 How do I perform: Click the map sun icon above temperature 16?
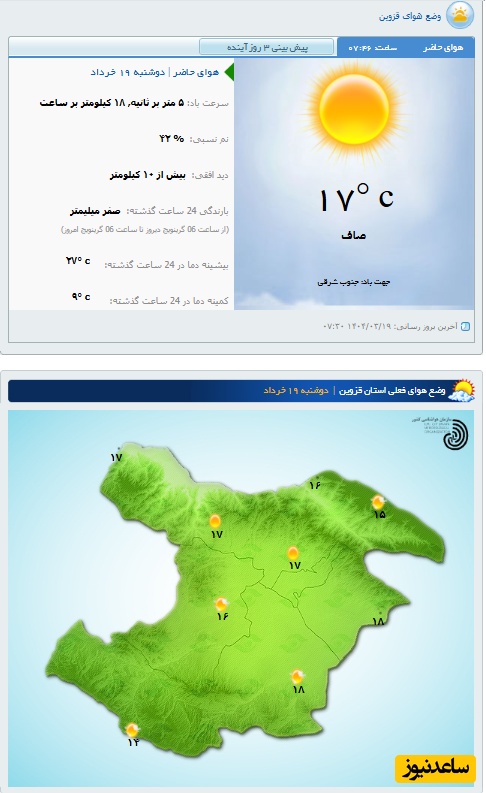click(x=221, y=604)
